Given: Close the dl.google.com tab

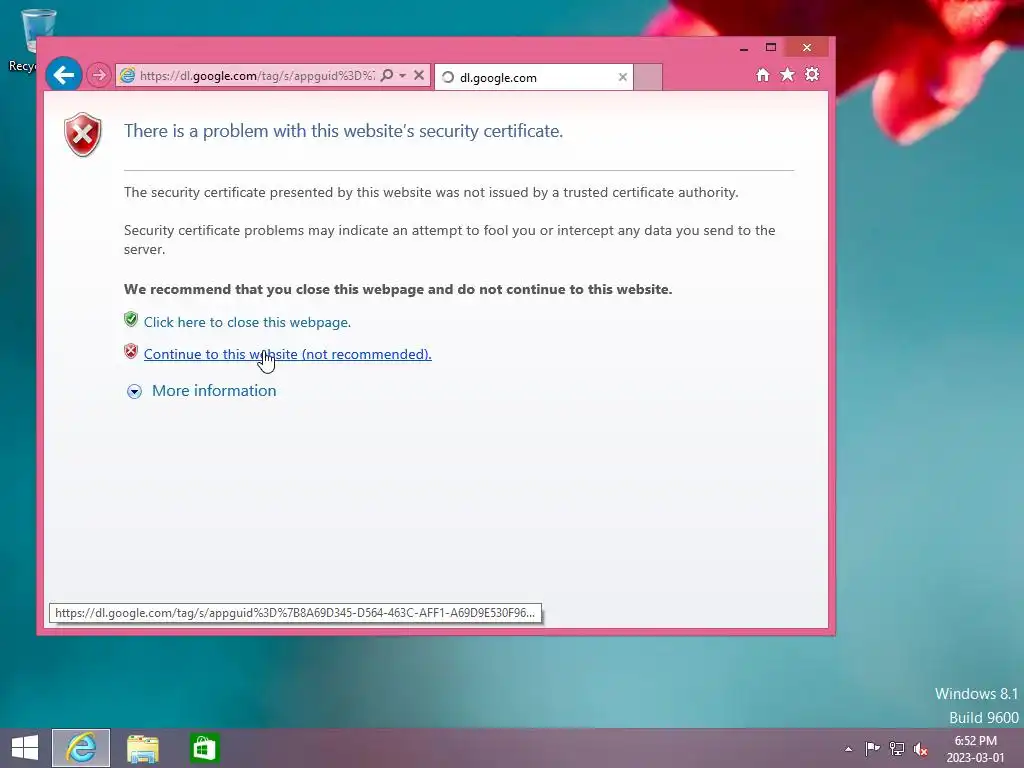Looking at the screenshot, I should click(x=622, y=77).
